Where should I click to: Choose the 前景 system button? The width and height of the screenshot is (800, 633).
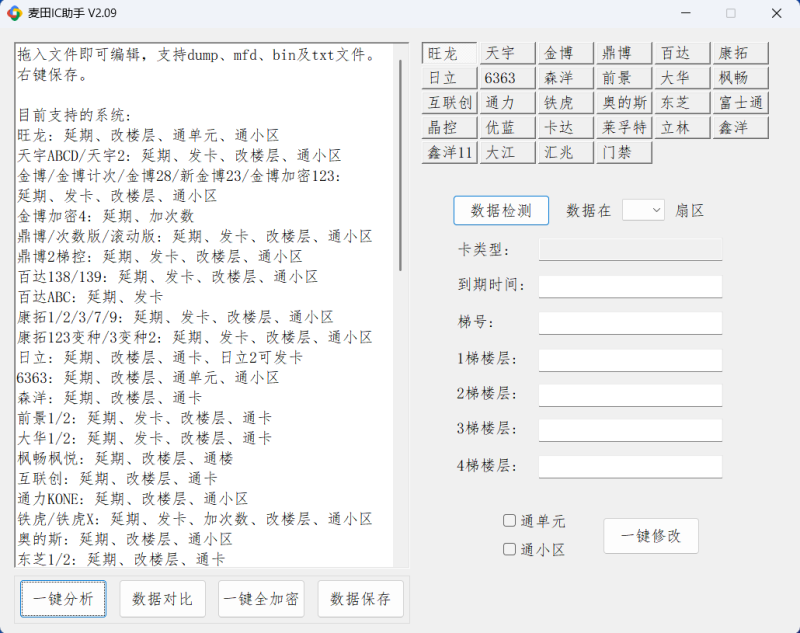pos(623,78)
